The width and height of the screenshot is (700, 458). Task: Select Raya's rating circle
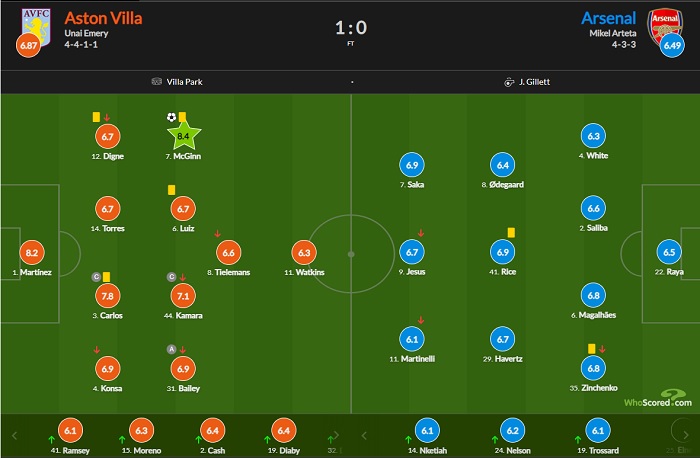point(666,253)
